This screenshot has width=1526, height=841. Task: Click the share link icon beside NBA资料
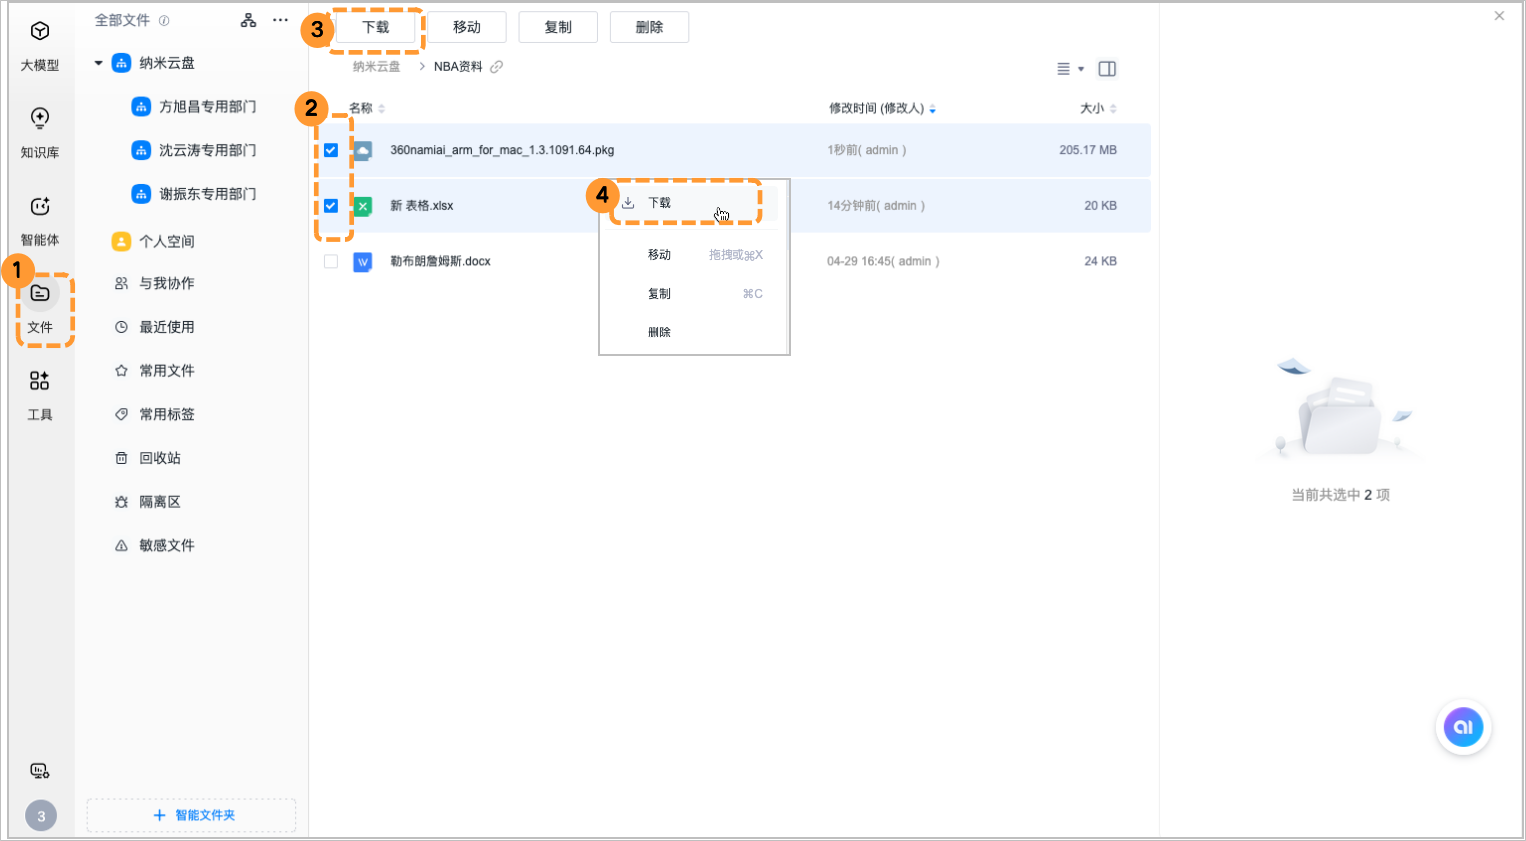[x=494, y=66]
